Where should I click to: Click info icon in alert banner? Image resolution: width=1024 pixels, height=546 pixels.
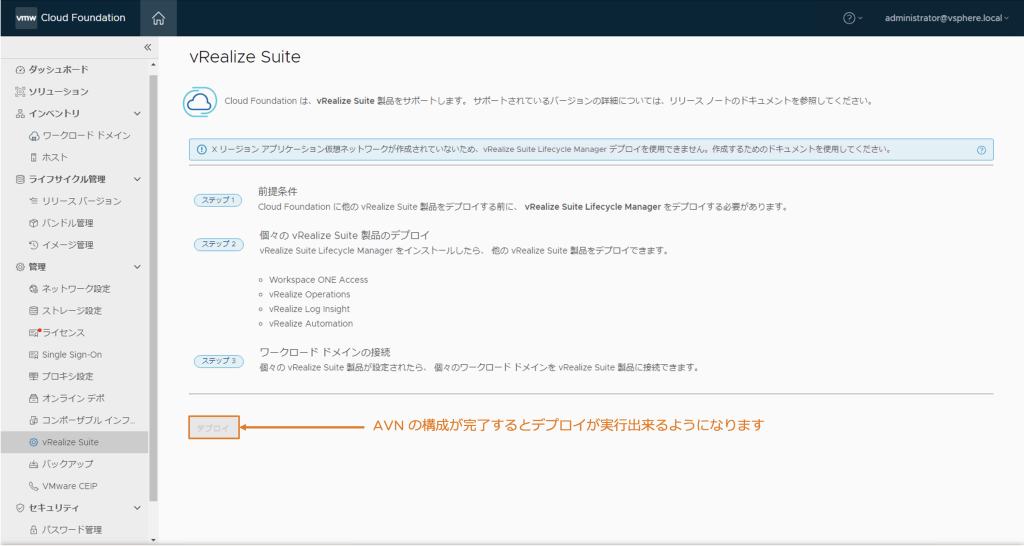pos(202,150)
